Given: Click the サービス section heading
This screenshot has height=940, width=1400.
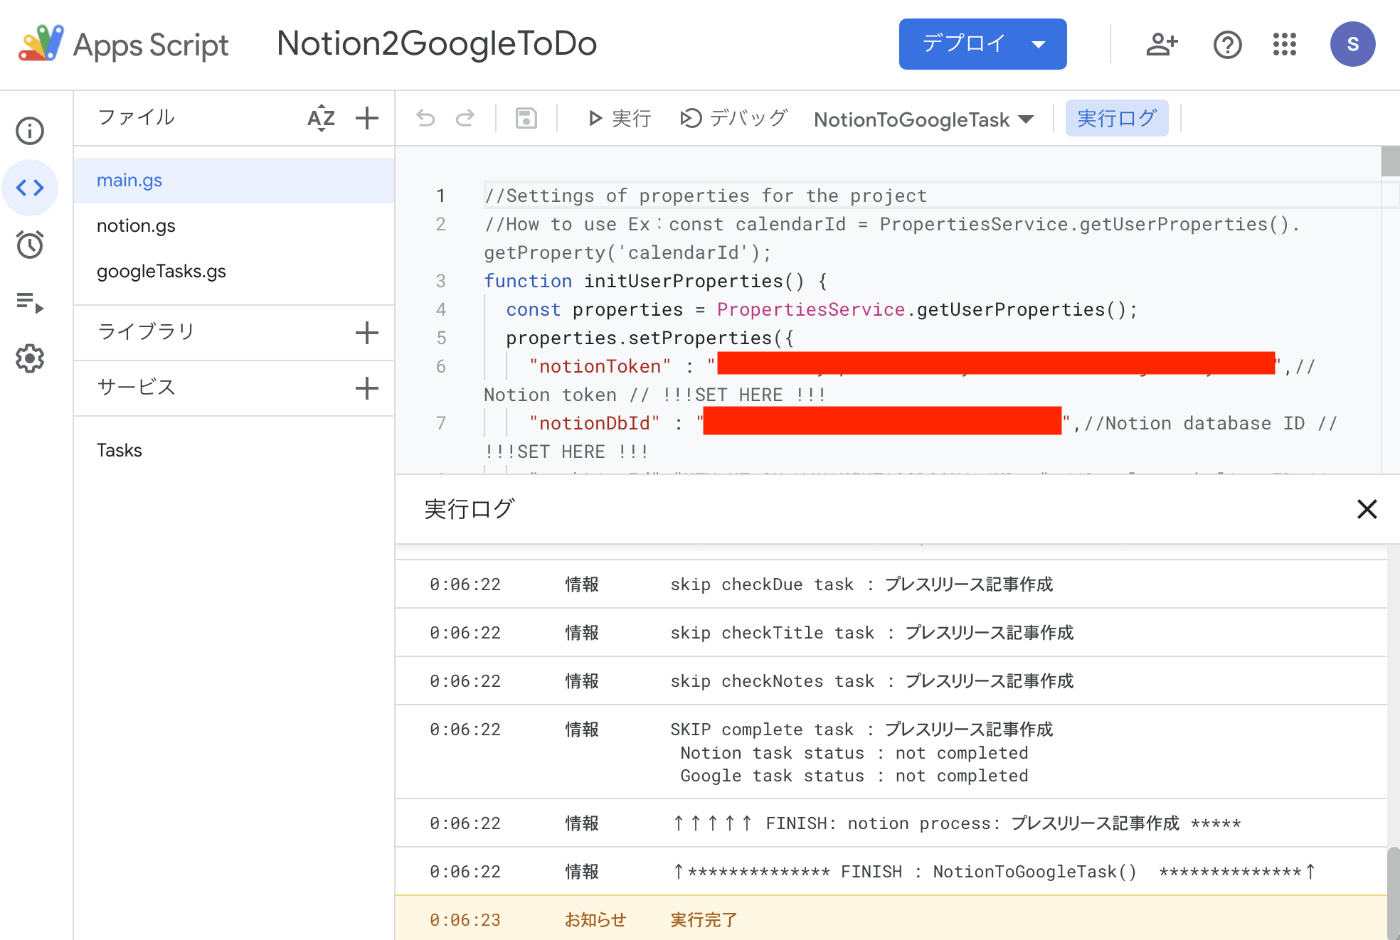Looking at the screenshot, I should pyautogui.click(x=136, y=388).
